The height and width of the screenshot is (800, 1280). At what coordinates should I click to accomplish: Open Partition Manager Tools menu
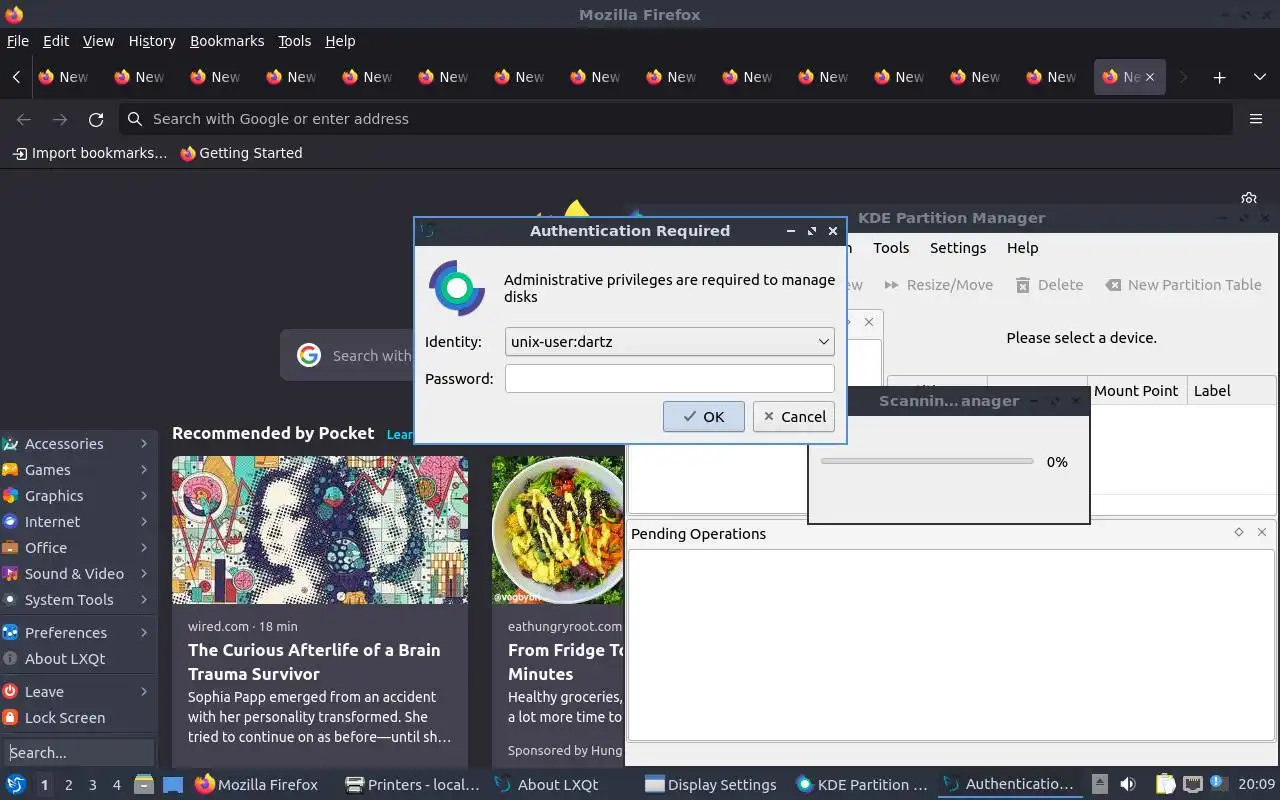(x=891, y=248)
